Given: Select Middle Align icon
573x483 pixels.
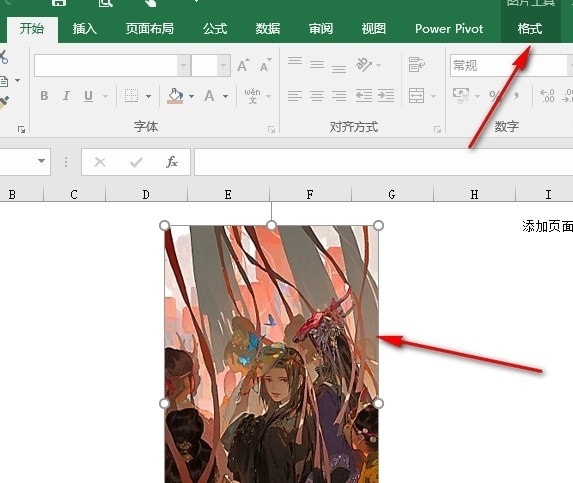Looking at the screenshot, I should click(317, 65).
